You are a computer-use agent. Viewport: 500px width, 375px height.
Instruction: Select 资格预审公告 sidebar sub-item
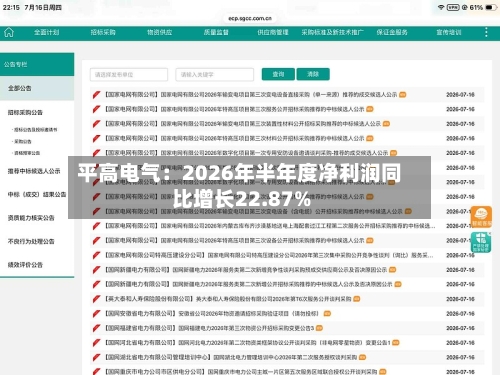click(x=26, y=153)
